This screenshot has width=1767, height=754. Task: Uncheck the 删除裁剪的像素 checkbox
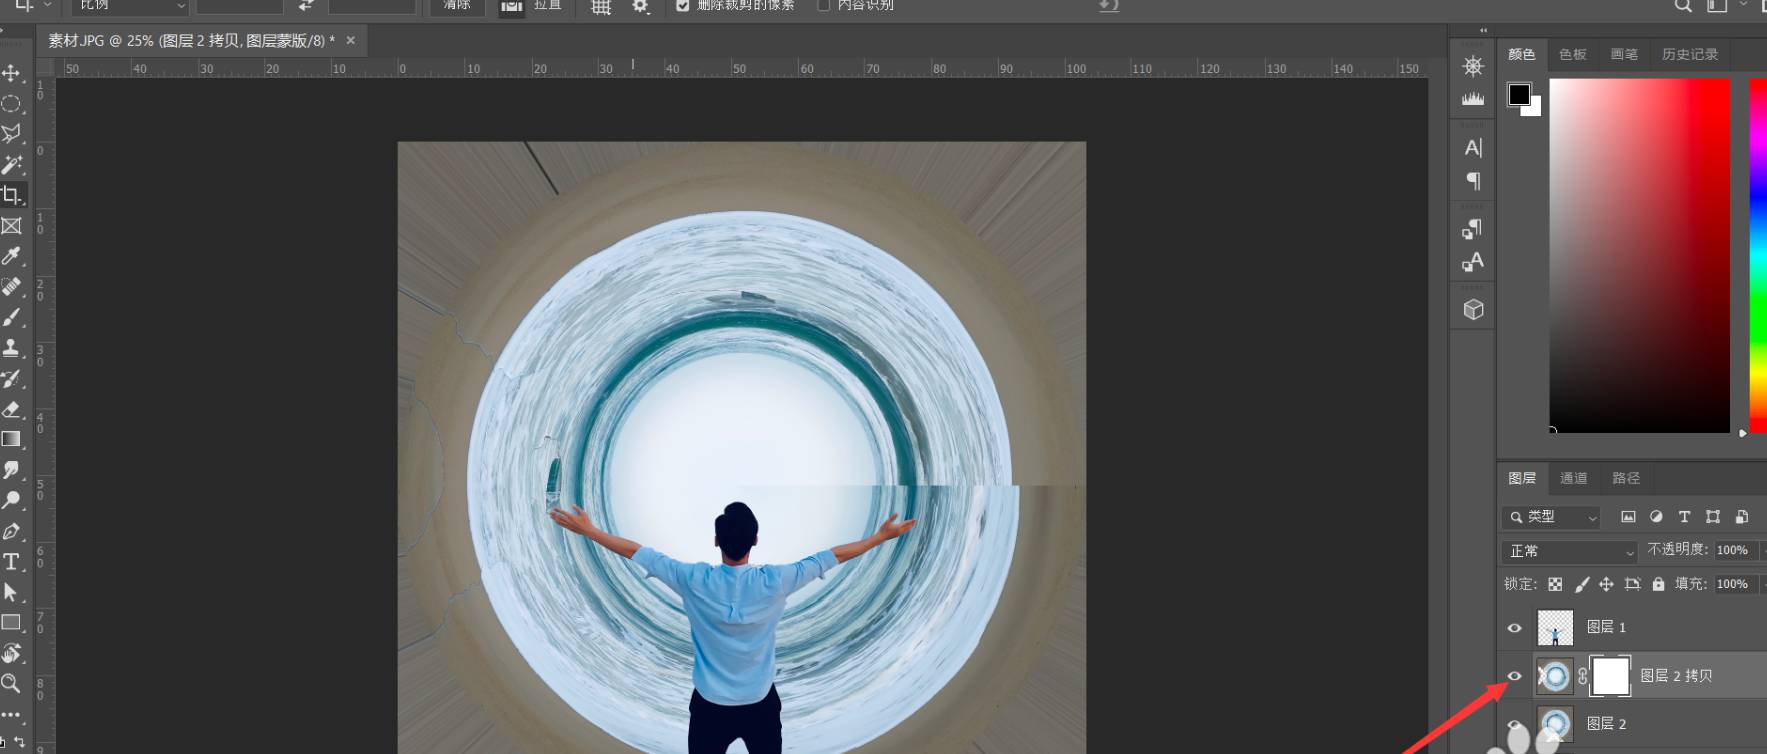pos(683,6)
